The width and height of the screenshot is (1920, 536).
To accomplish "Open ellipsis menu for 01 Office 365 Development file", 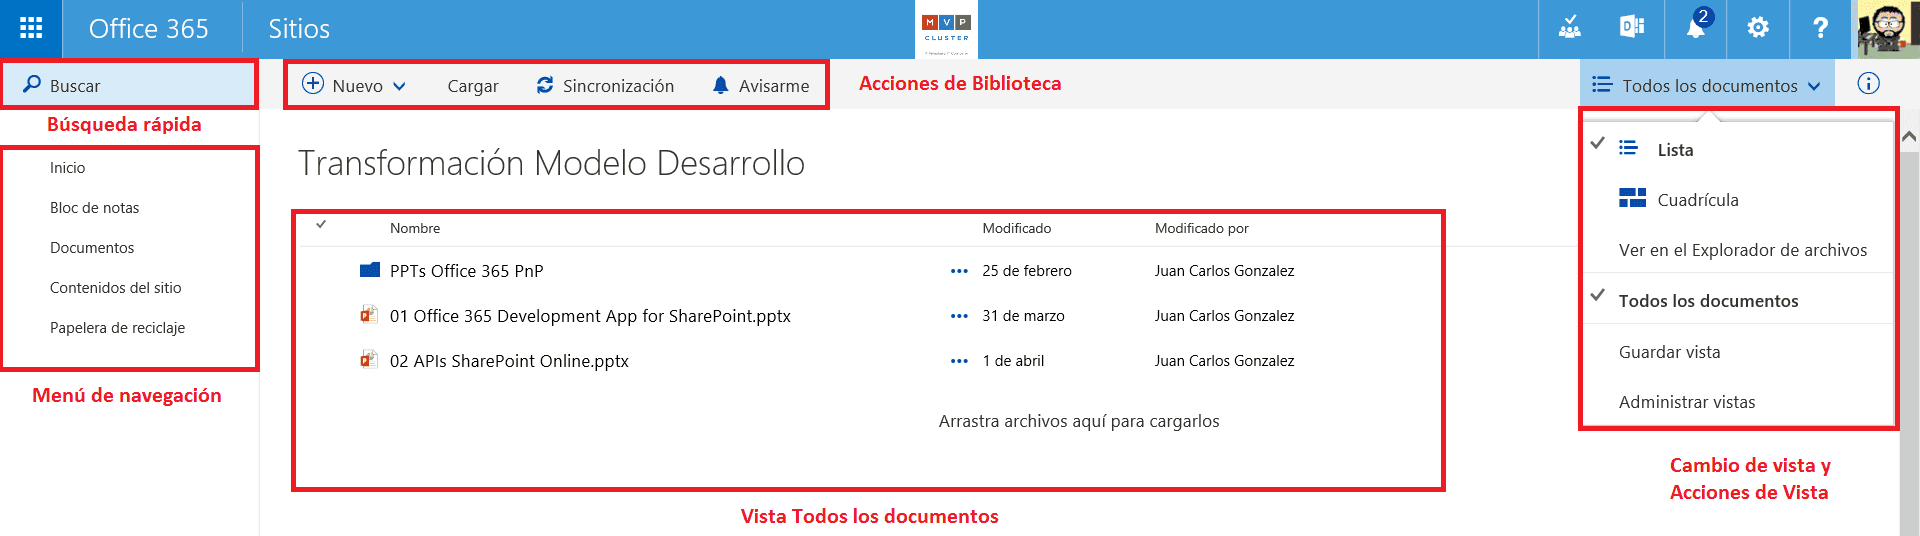I will [959, 316].
